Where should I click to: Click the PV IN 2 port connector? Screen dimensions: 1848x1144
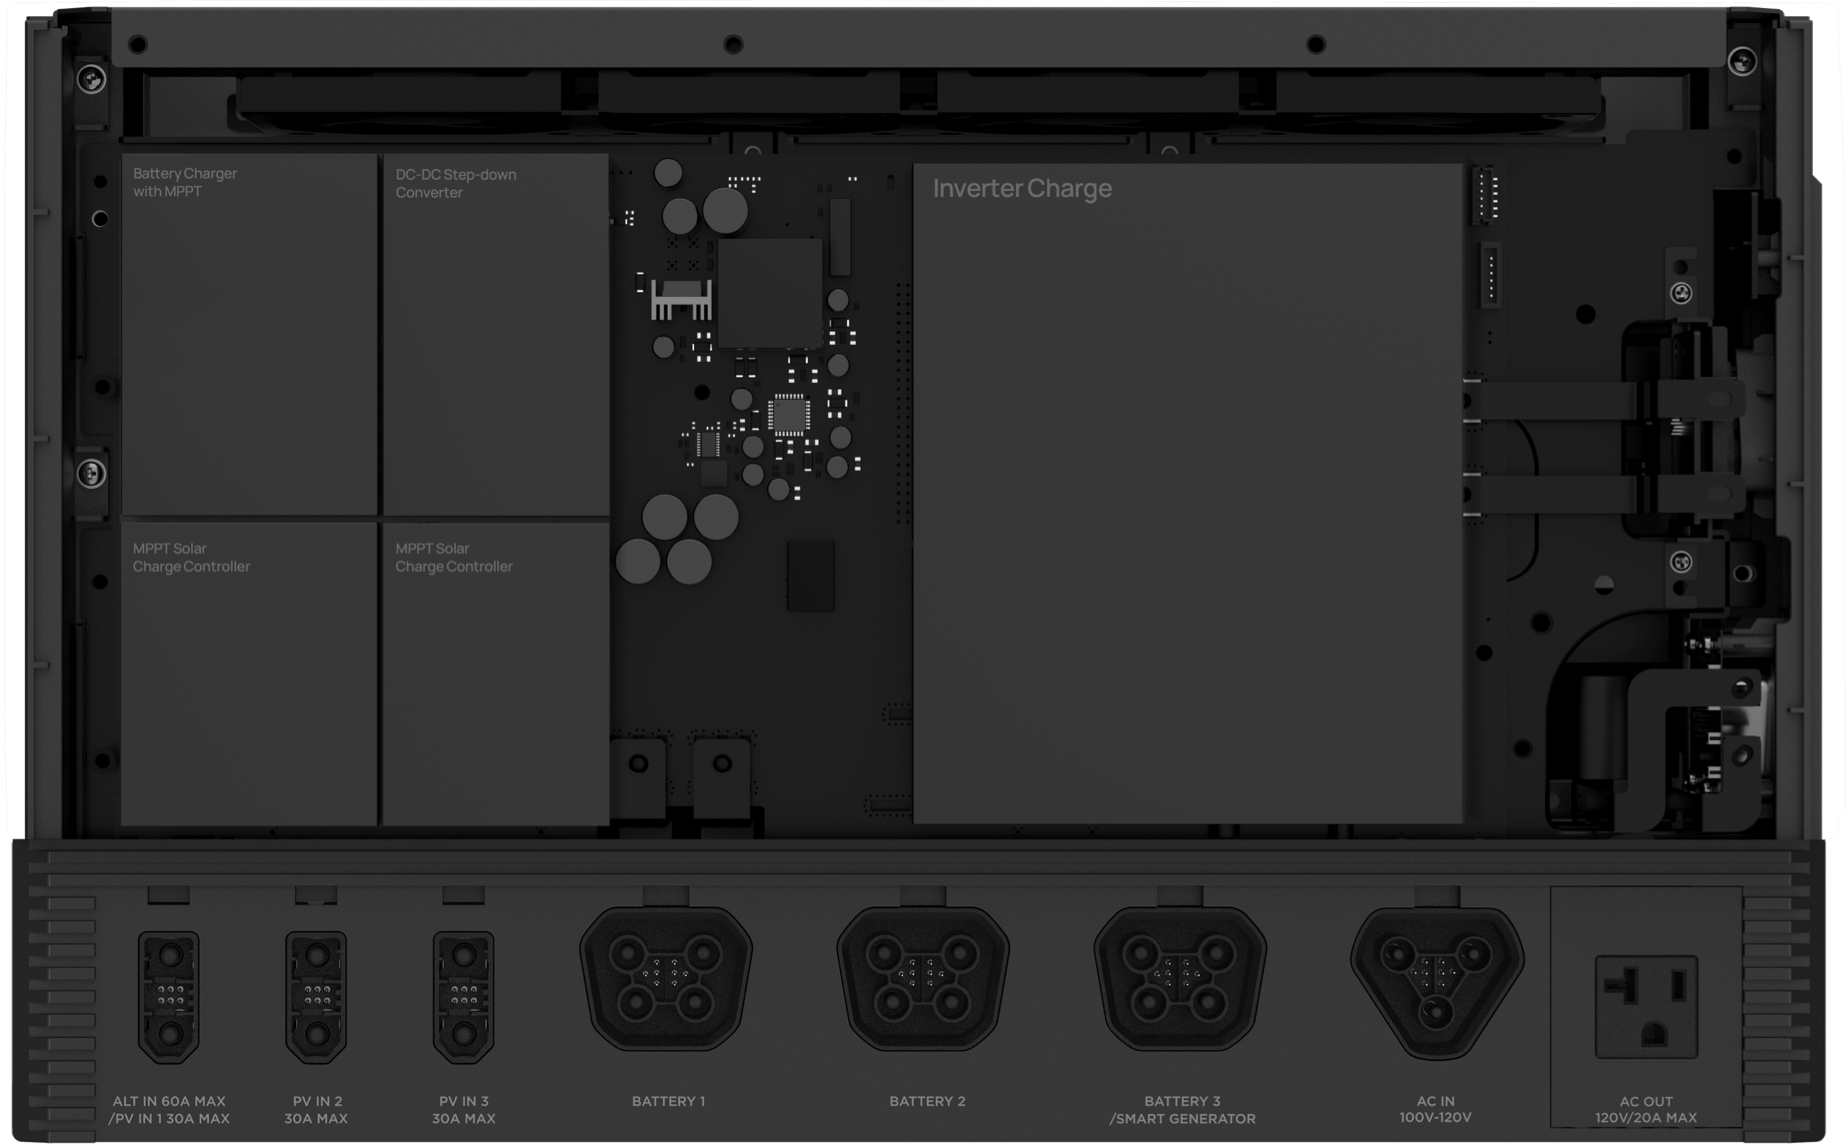coord(316,997)
